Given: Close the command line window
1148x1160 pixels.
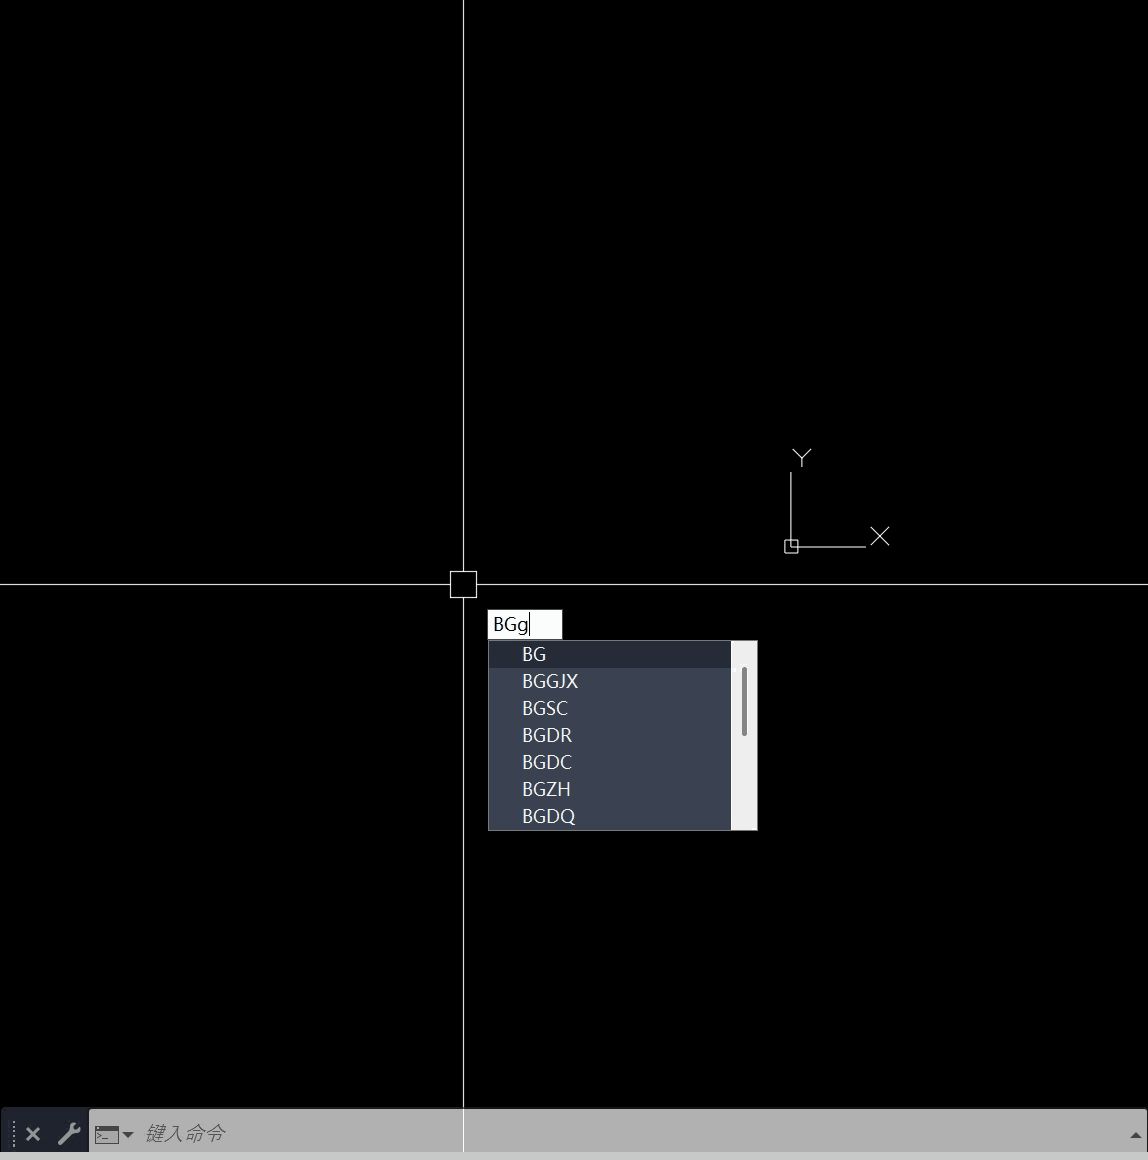Looking at the screenshot, I should pos(33,1134).
